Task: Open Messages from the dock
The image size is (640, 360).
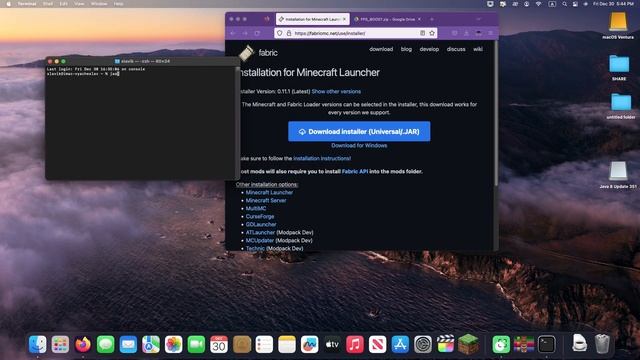Action: pos(105,344)
